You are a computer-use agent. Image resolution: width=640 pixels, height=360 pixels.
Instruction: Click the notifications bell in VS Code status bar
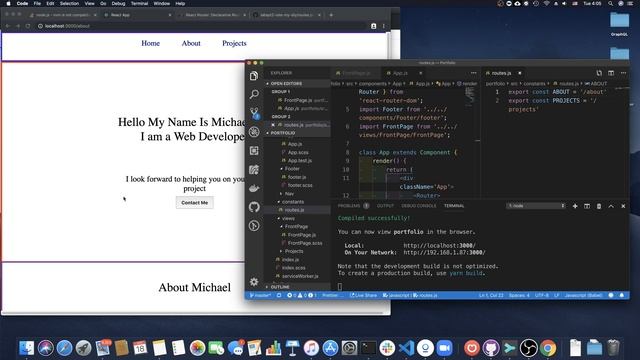[x=622, y=295]
